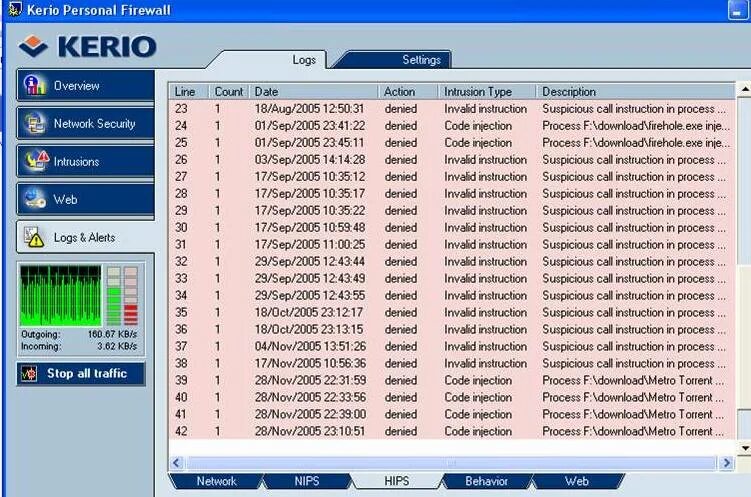
Task: Click the Web globe and key icon
Action: (x=35, y=199)
